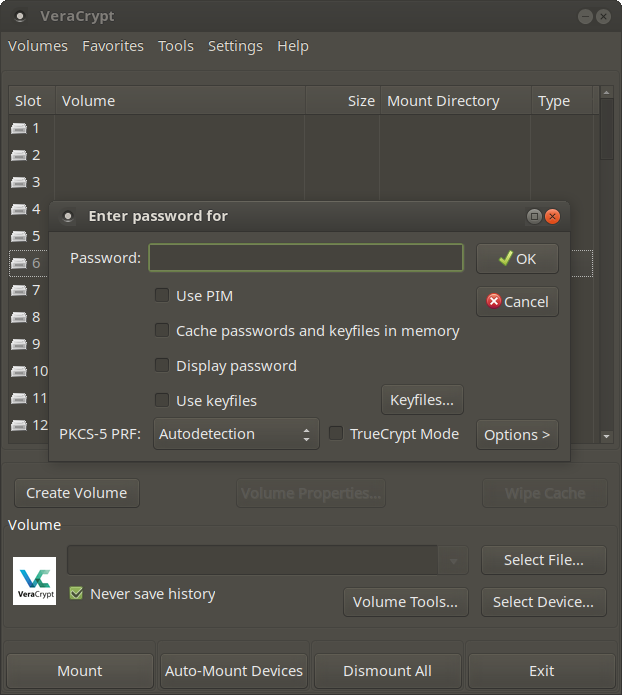Click the OK button with green checkmark
The image size is (622, 695).
tap(517, 258)
